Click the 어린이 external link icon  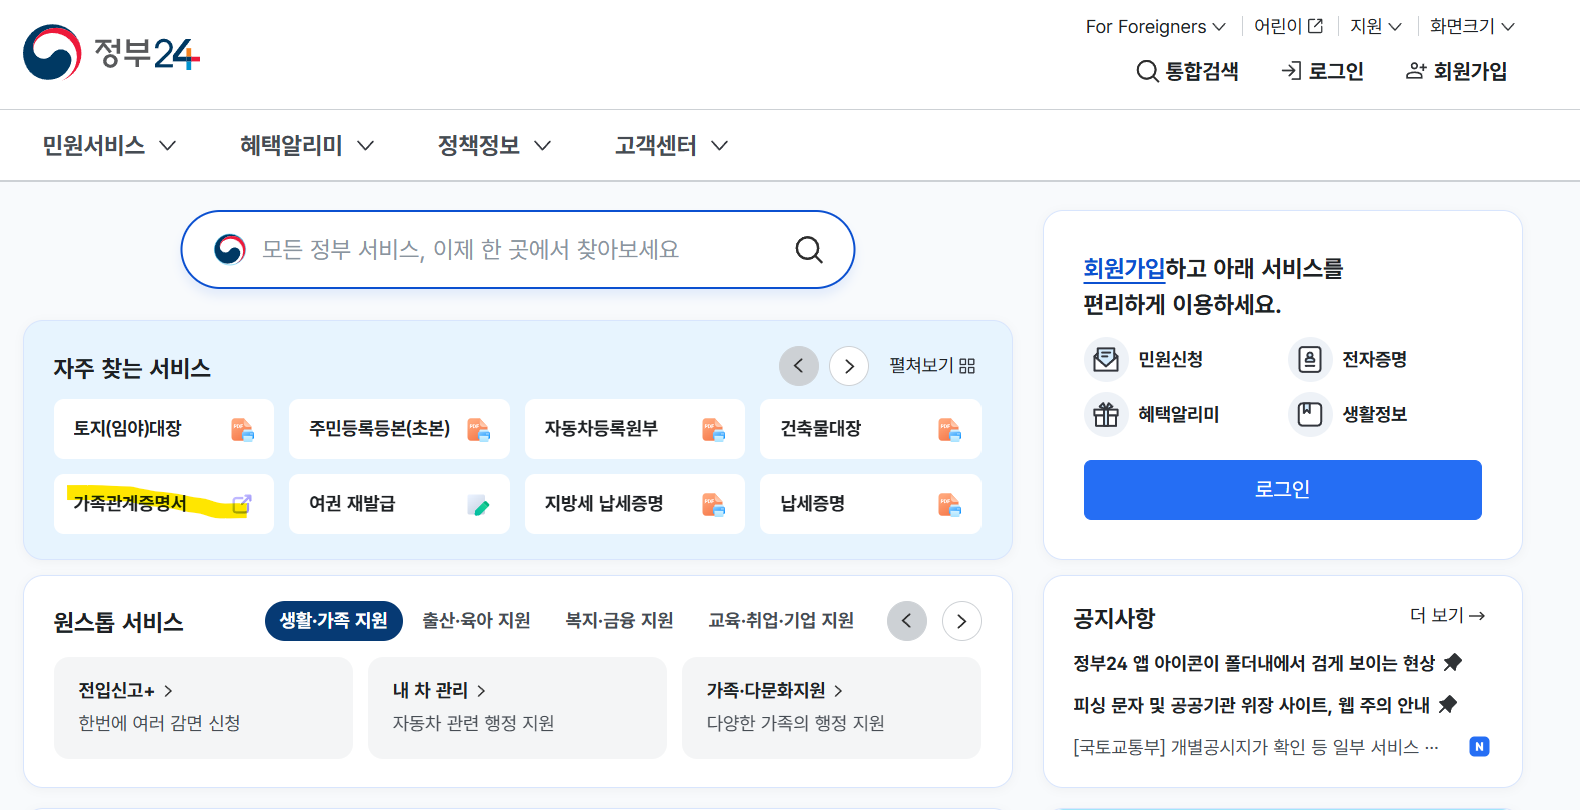pos(1316,26)
